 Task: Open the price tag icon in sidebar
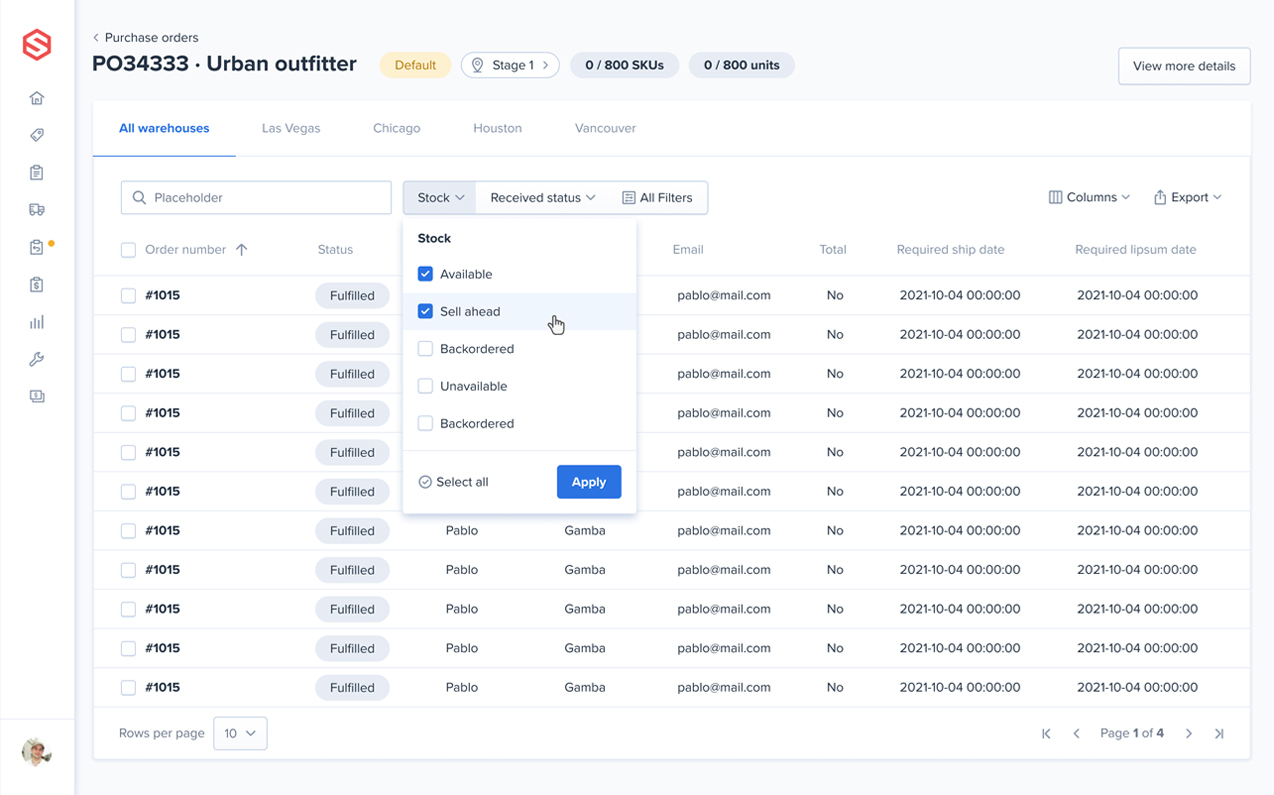point(37,135)
